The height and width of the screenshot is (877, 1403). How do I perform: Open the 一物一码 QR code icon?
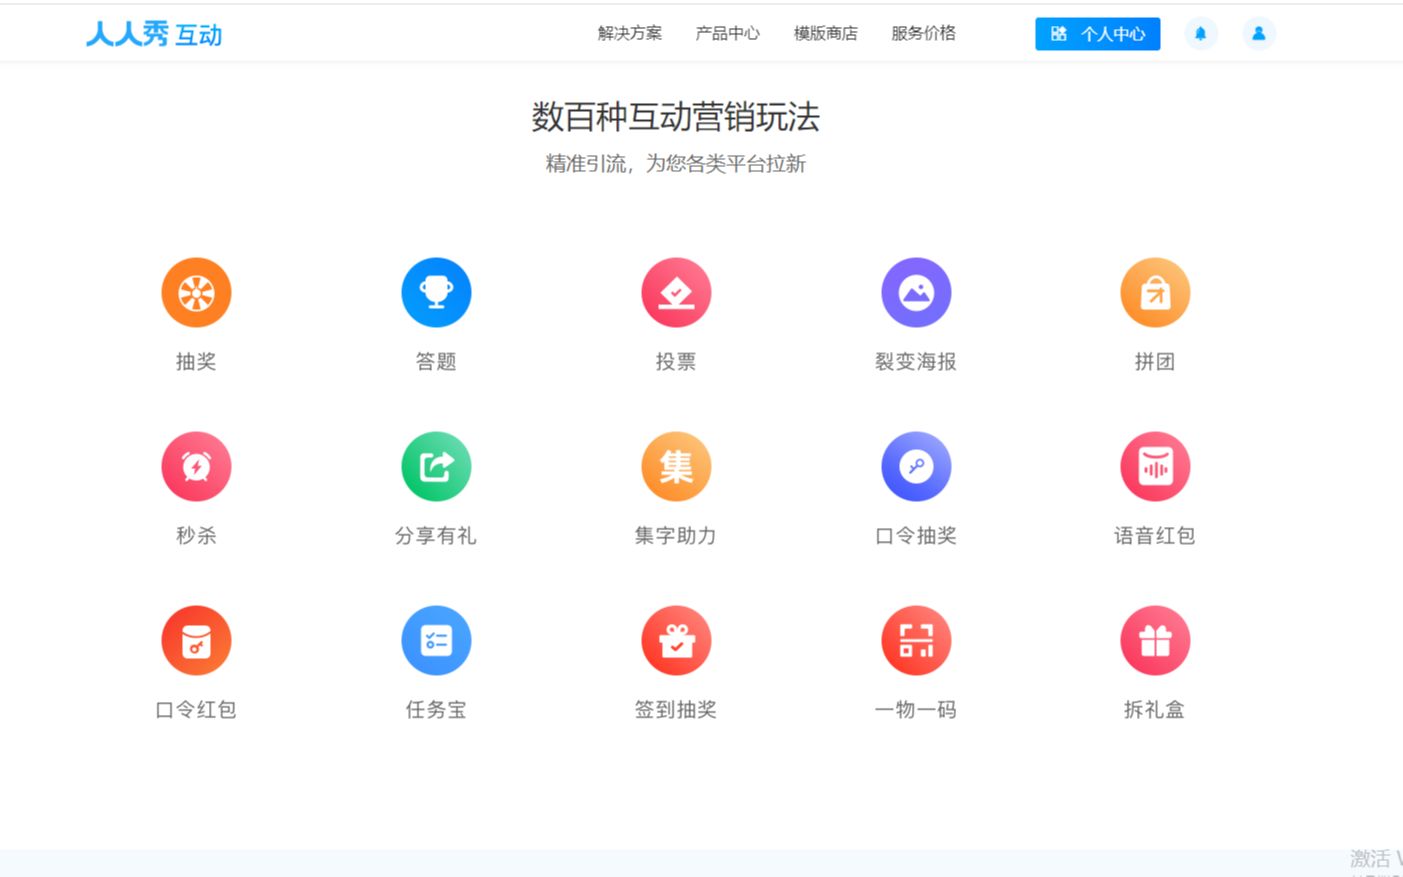pos(916,640)
